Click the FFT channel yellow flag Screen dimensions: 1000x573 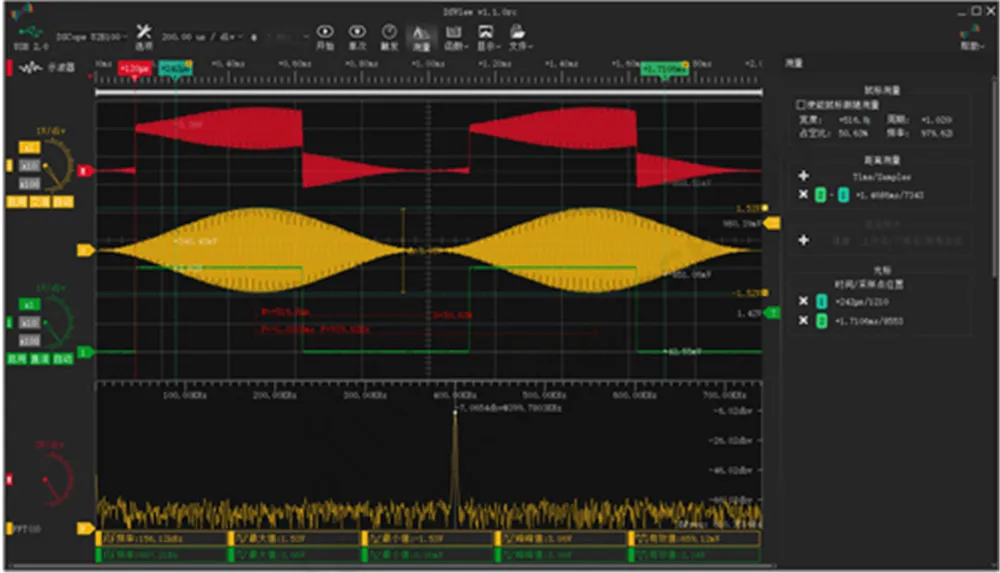tap(86, 528)
